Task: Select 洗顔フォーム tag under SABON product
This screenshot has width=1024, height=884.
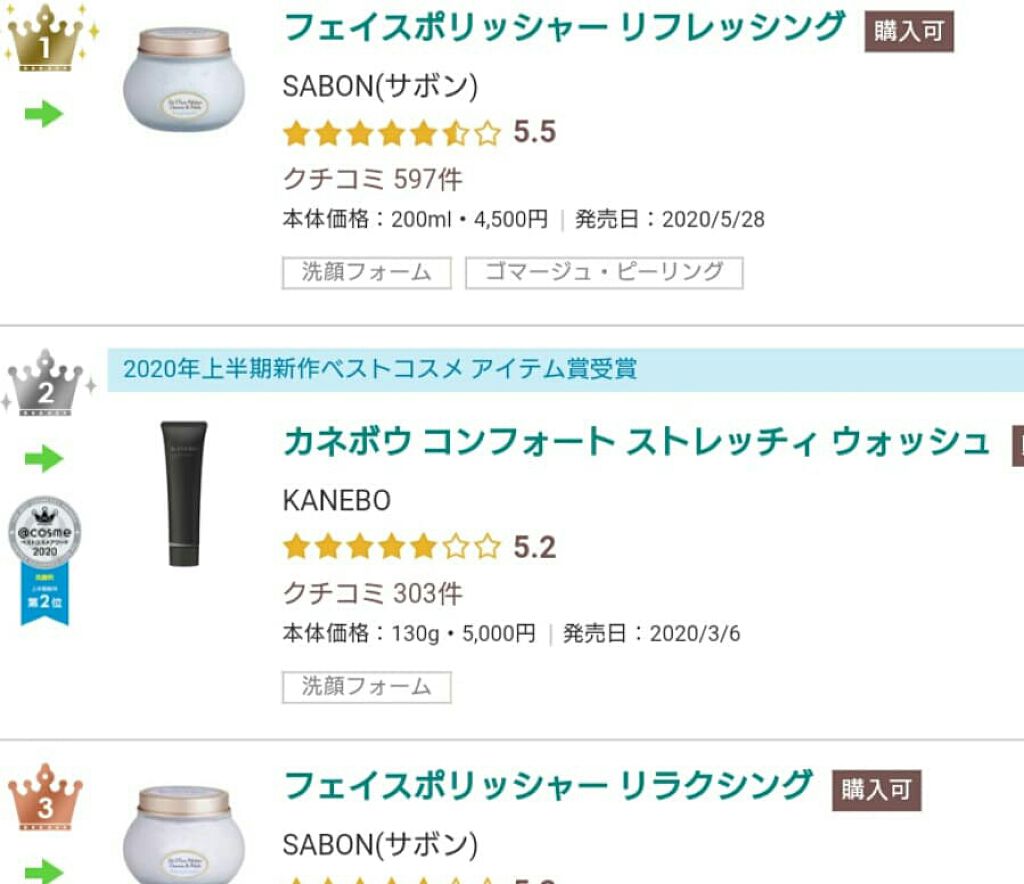Action: [x=367, y=273]
